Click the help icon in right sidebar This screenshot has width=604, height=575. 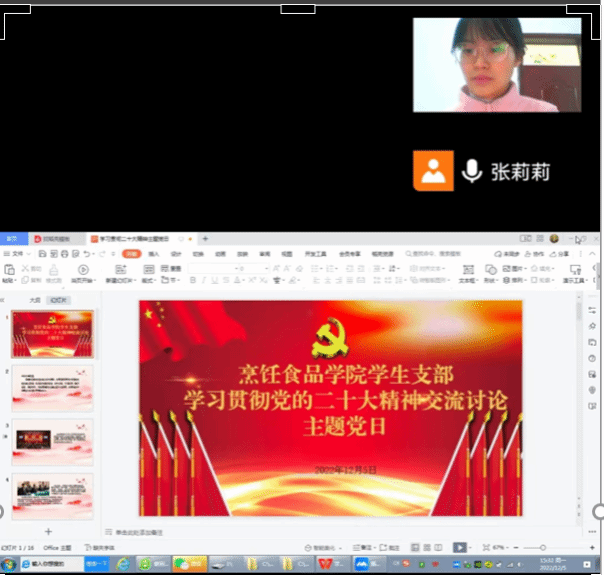(592, 358)
